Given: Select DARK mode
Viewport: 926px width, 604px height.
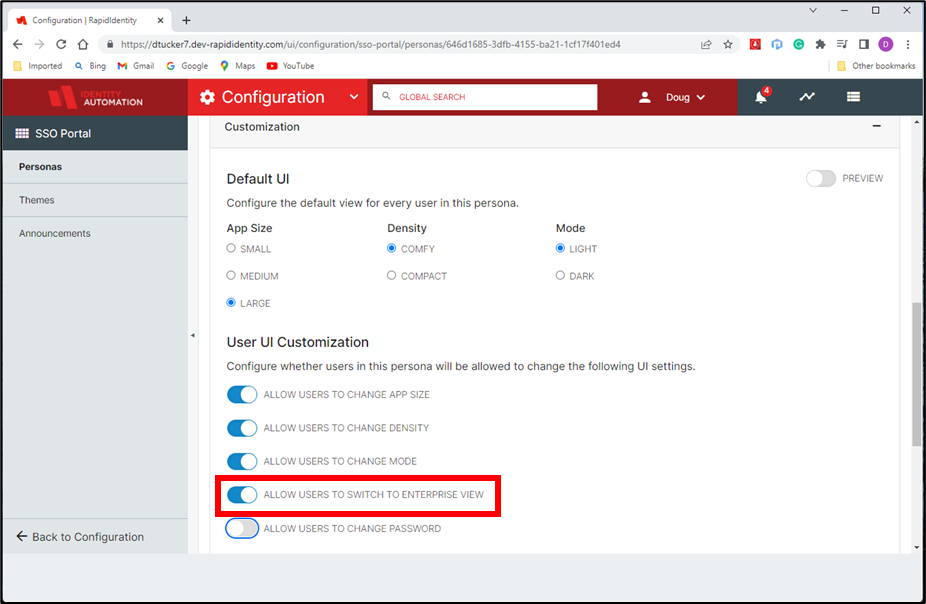Looking at the screenshot, I should tap(560, 275).
